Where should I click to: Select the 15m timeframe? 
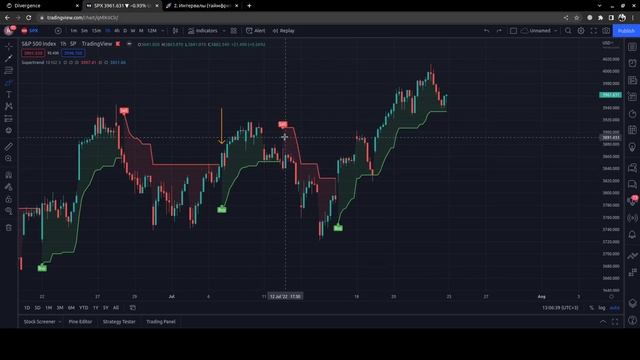(96, 31)
